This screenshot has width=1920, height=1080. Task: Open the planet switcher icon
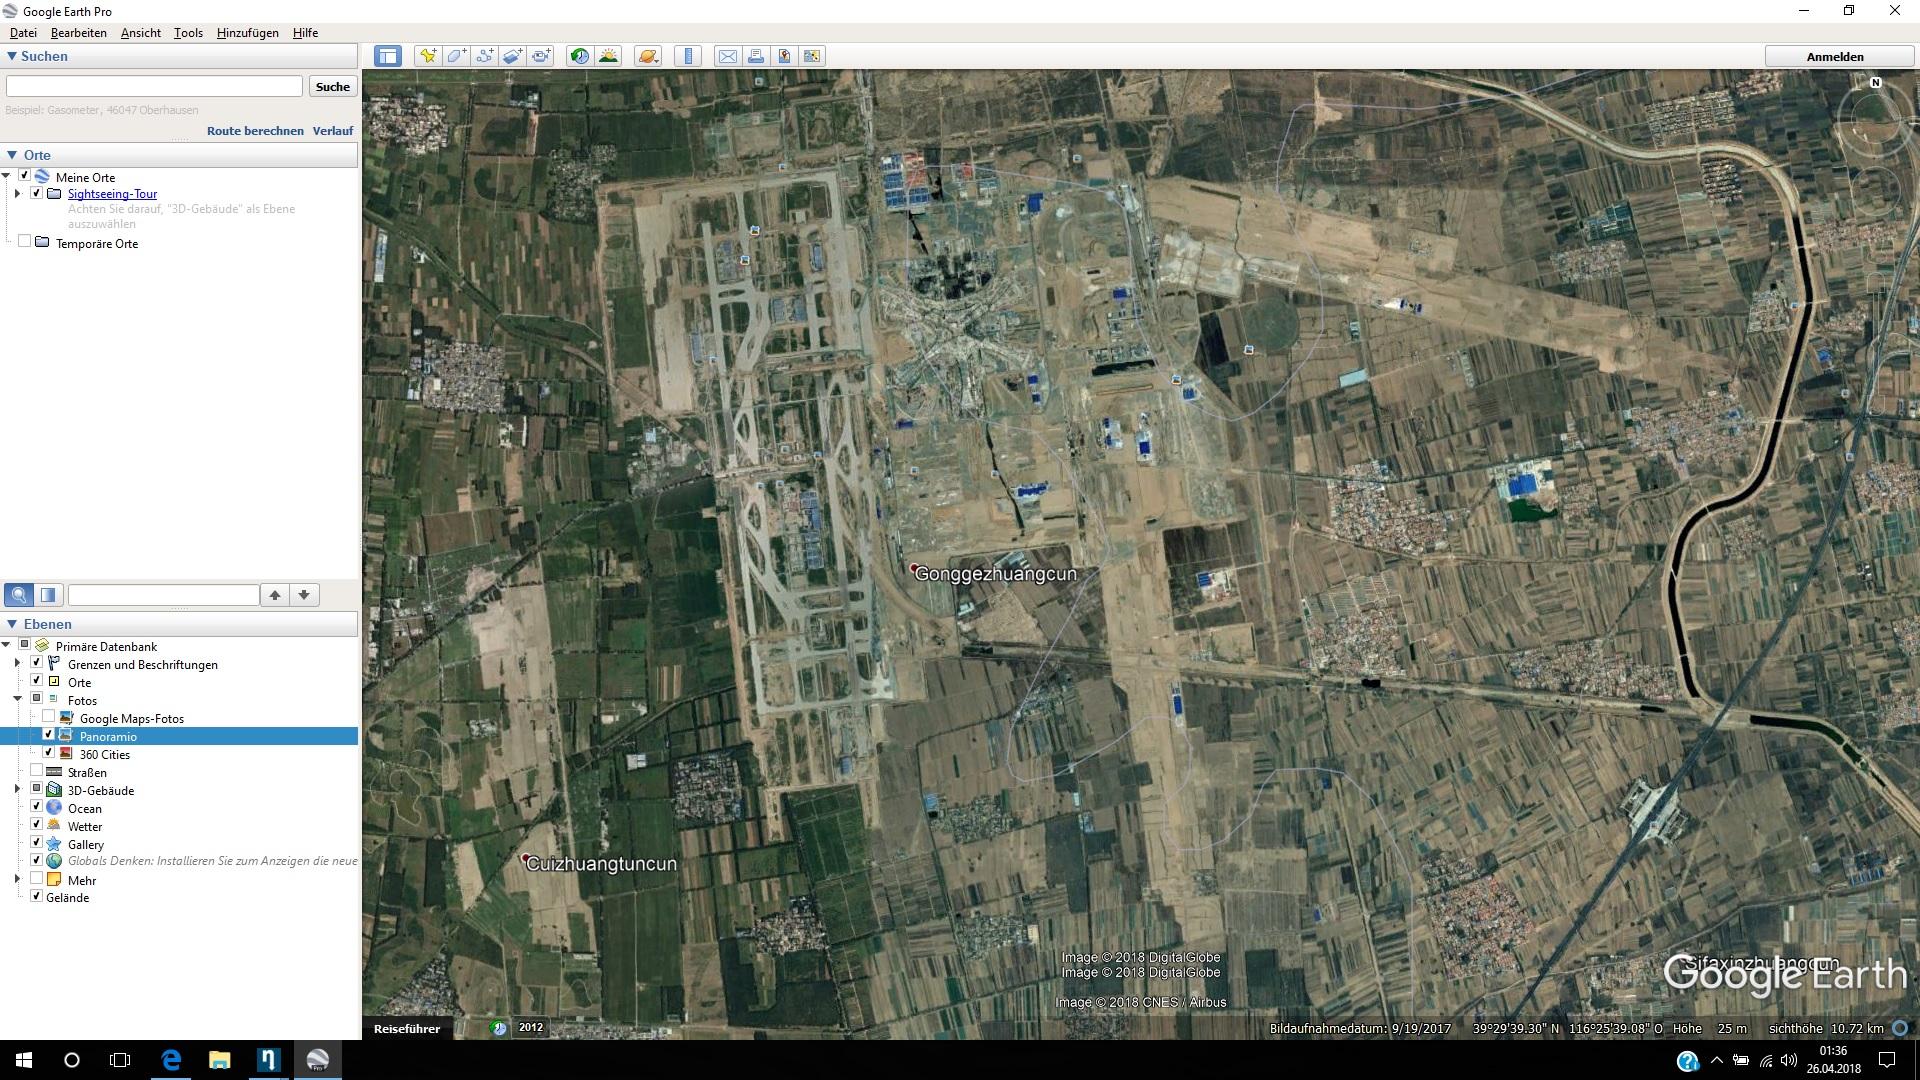(x=648, y=56)
